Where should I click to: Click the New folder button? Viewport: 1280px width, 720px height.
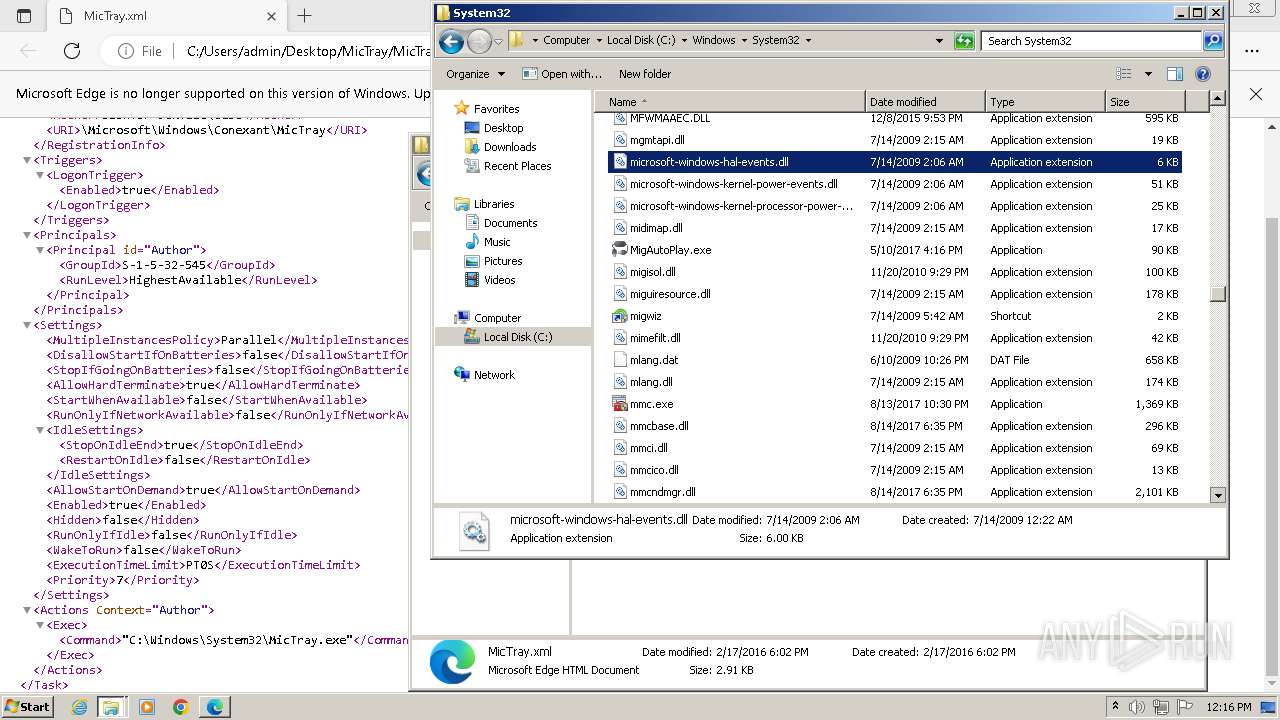tap(645, 74)
